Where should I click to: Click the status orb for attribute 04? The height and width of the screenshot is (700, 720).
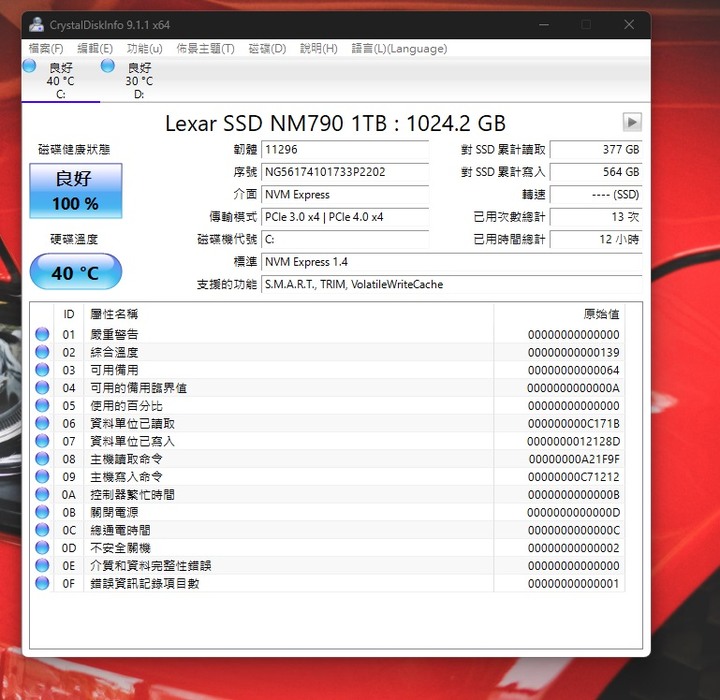pos(42,387)
